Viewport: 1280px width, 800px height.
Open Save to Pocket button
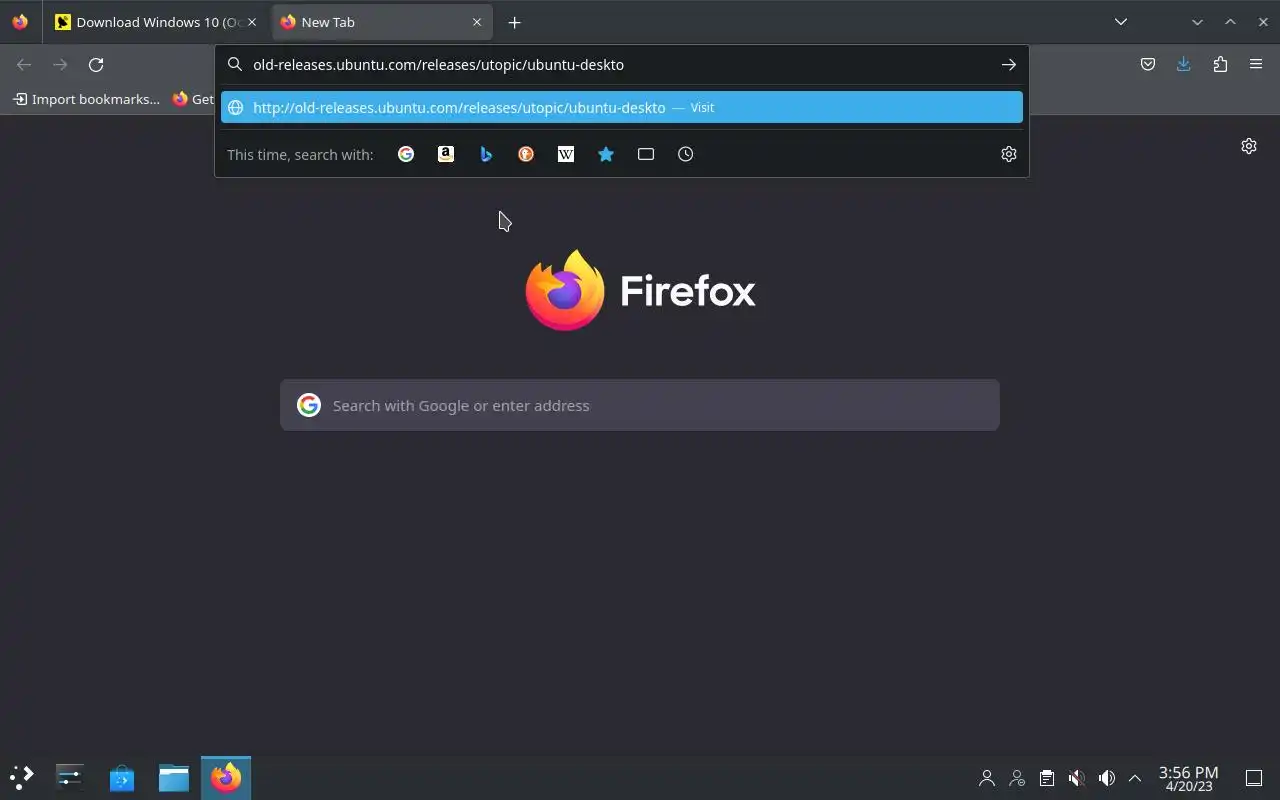[1148, 64]
